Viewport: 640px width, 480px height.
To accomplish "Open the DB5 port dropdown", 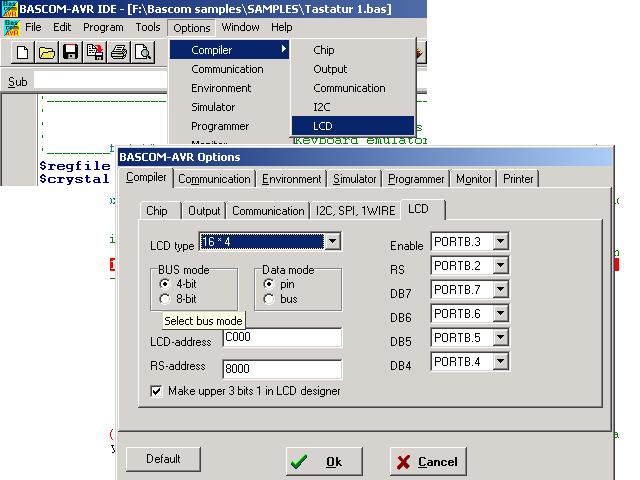I will [500, 338].
